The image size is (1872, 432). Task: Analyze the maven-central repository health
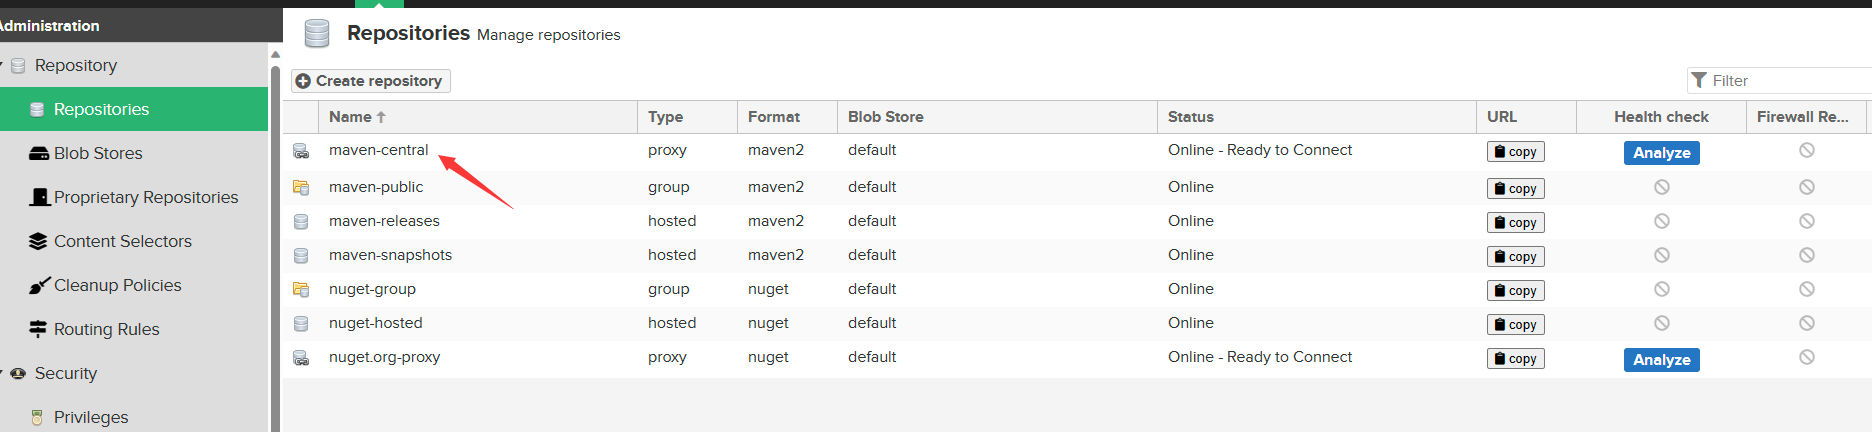[1661, 153]
